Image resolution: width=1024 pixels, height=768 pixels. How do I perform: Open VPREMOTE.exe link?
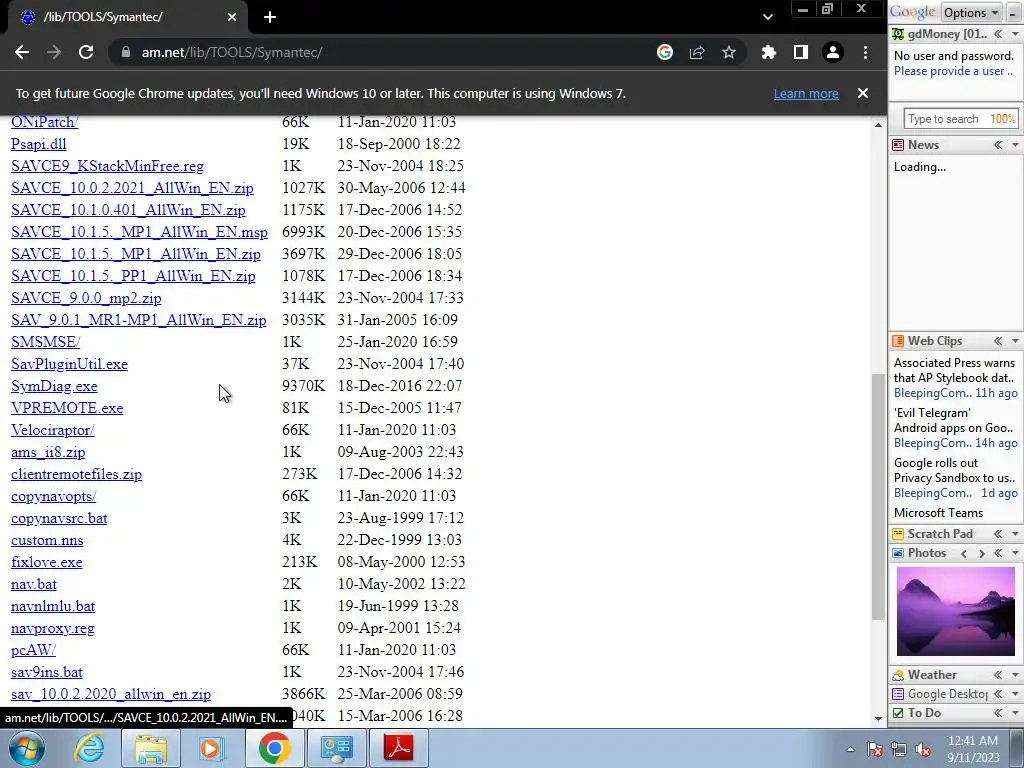click(67, 408)
